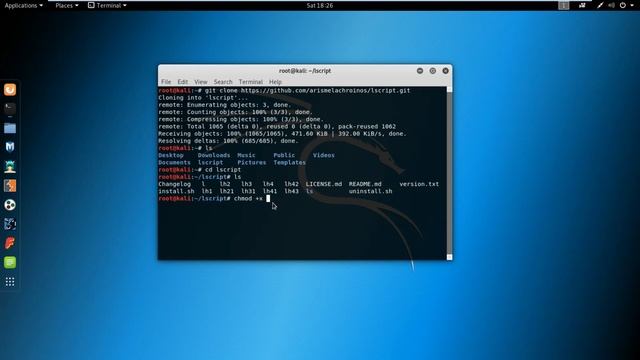Click 'Documents' directory name
The image size is (640, 360).
174,162
